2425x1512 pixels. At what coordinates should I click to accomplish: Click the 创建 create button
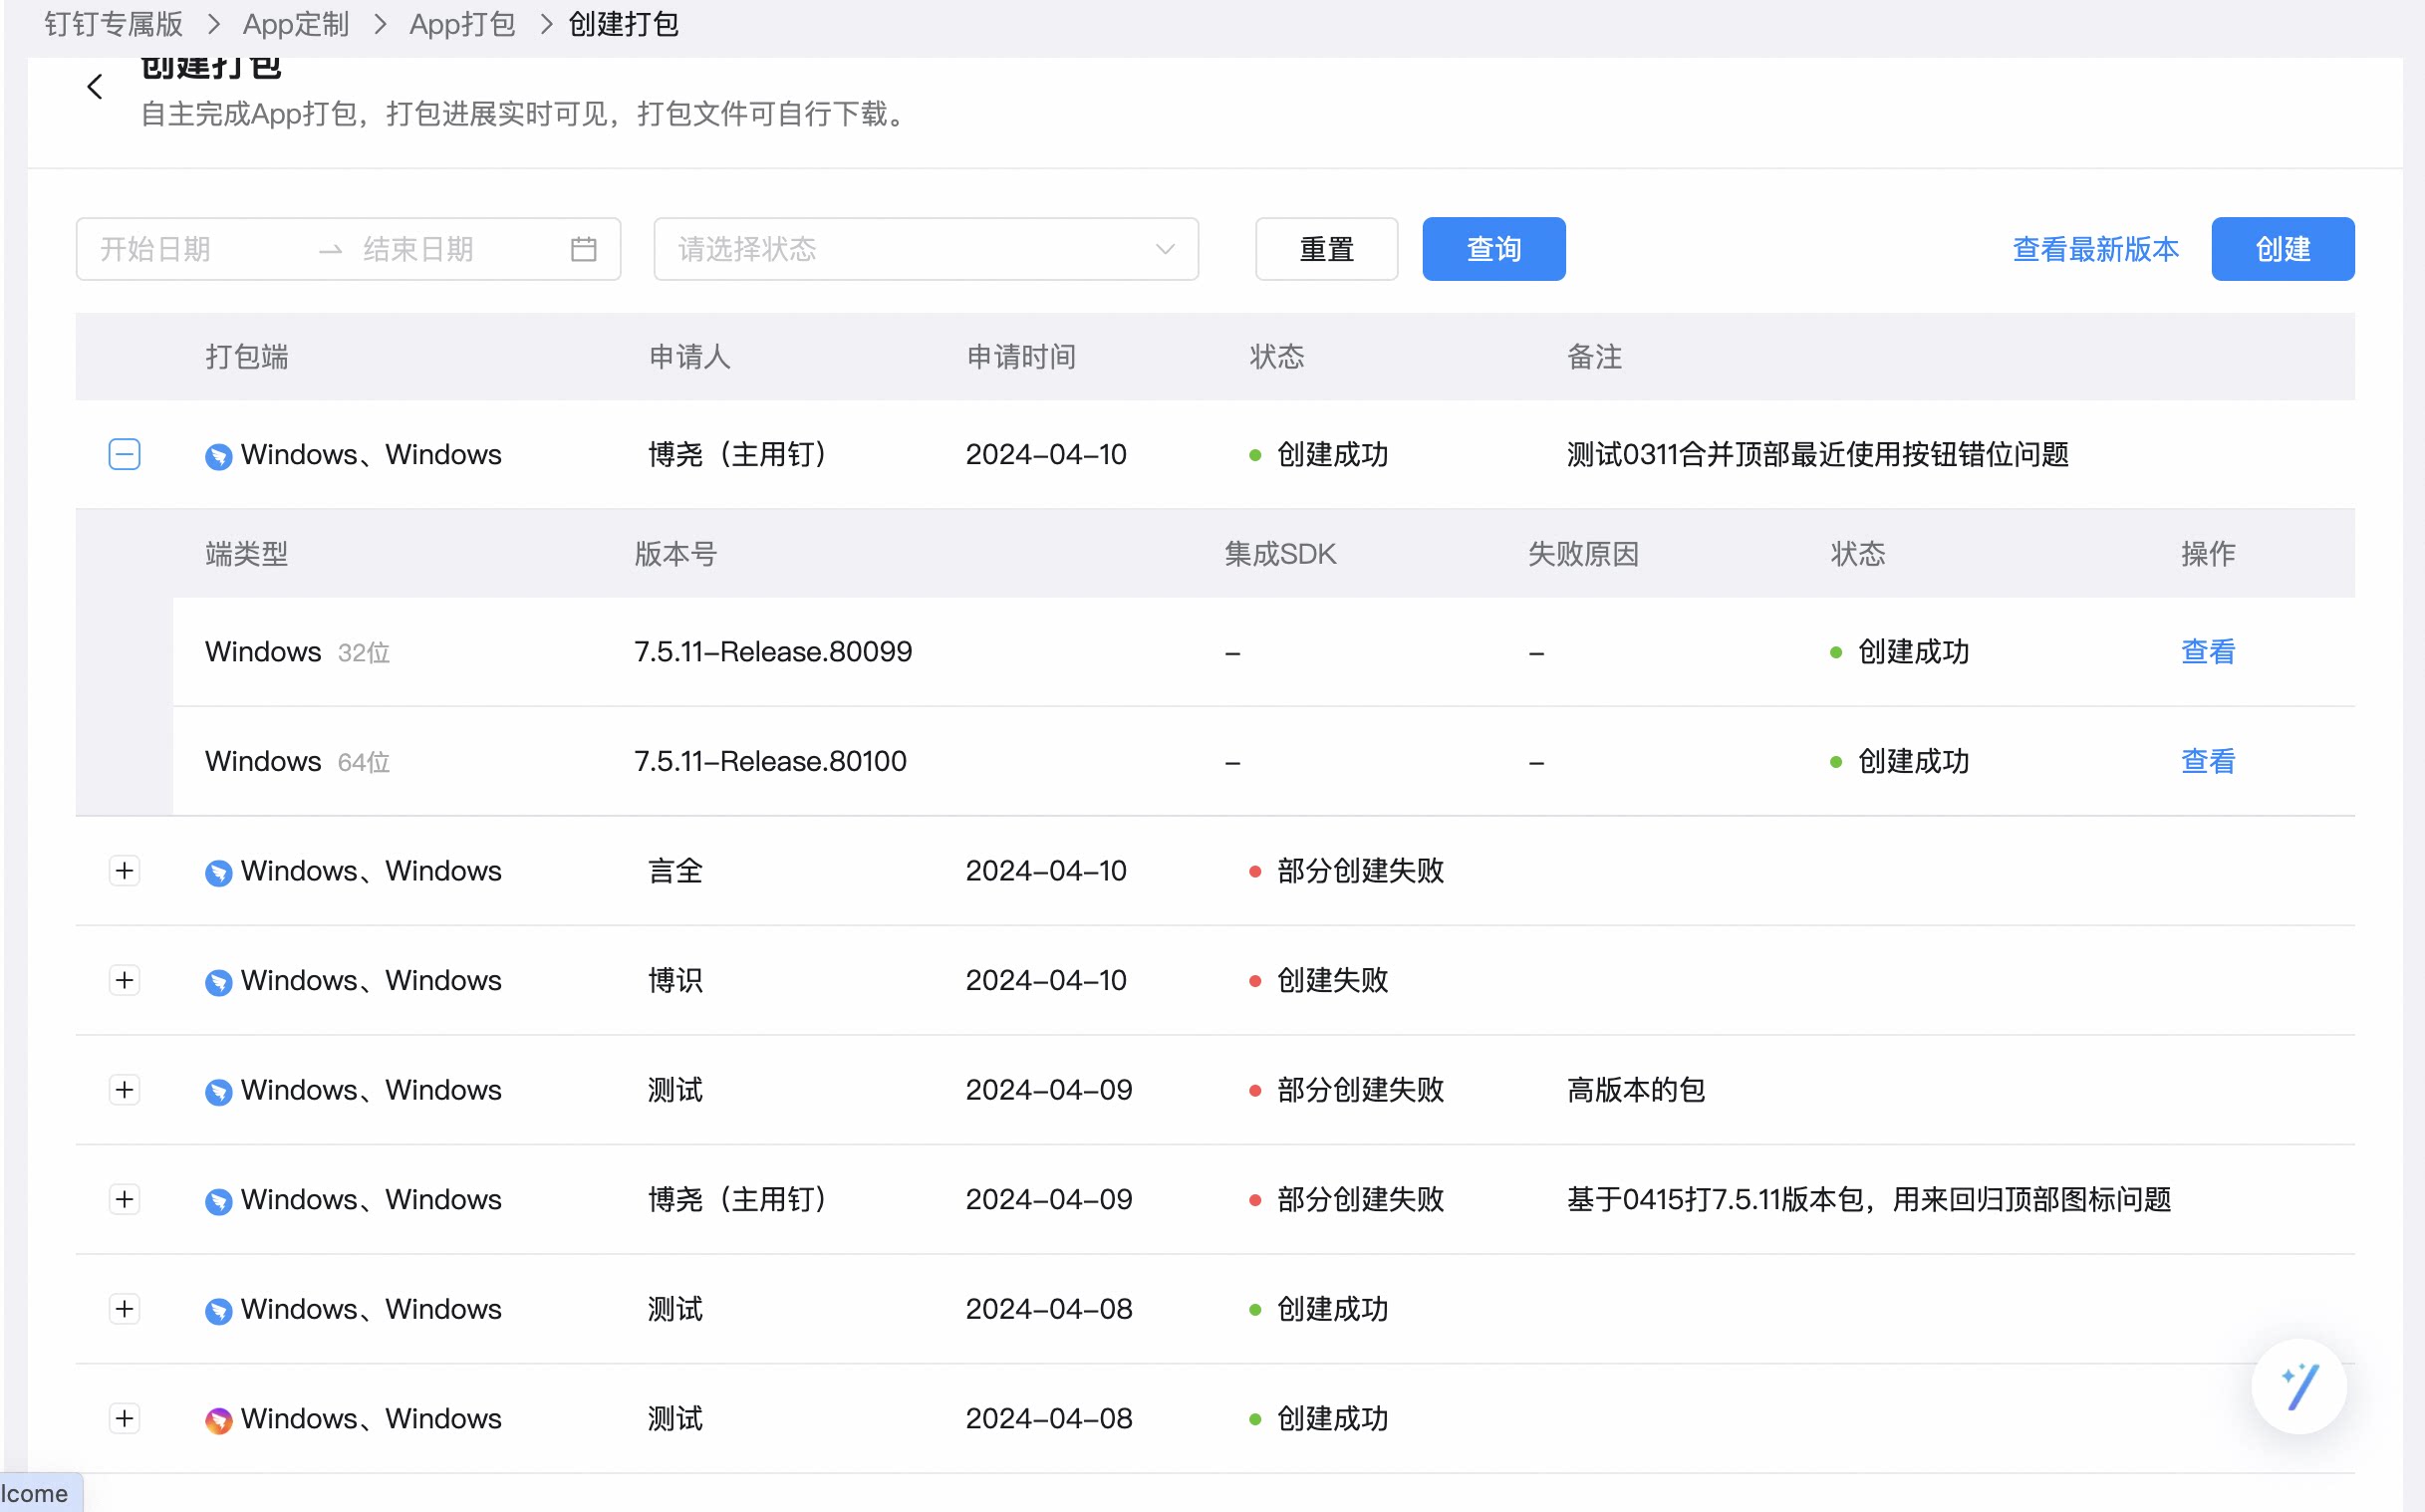tap(2283, 249)
